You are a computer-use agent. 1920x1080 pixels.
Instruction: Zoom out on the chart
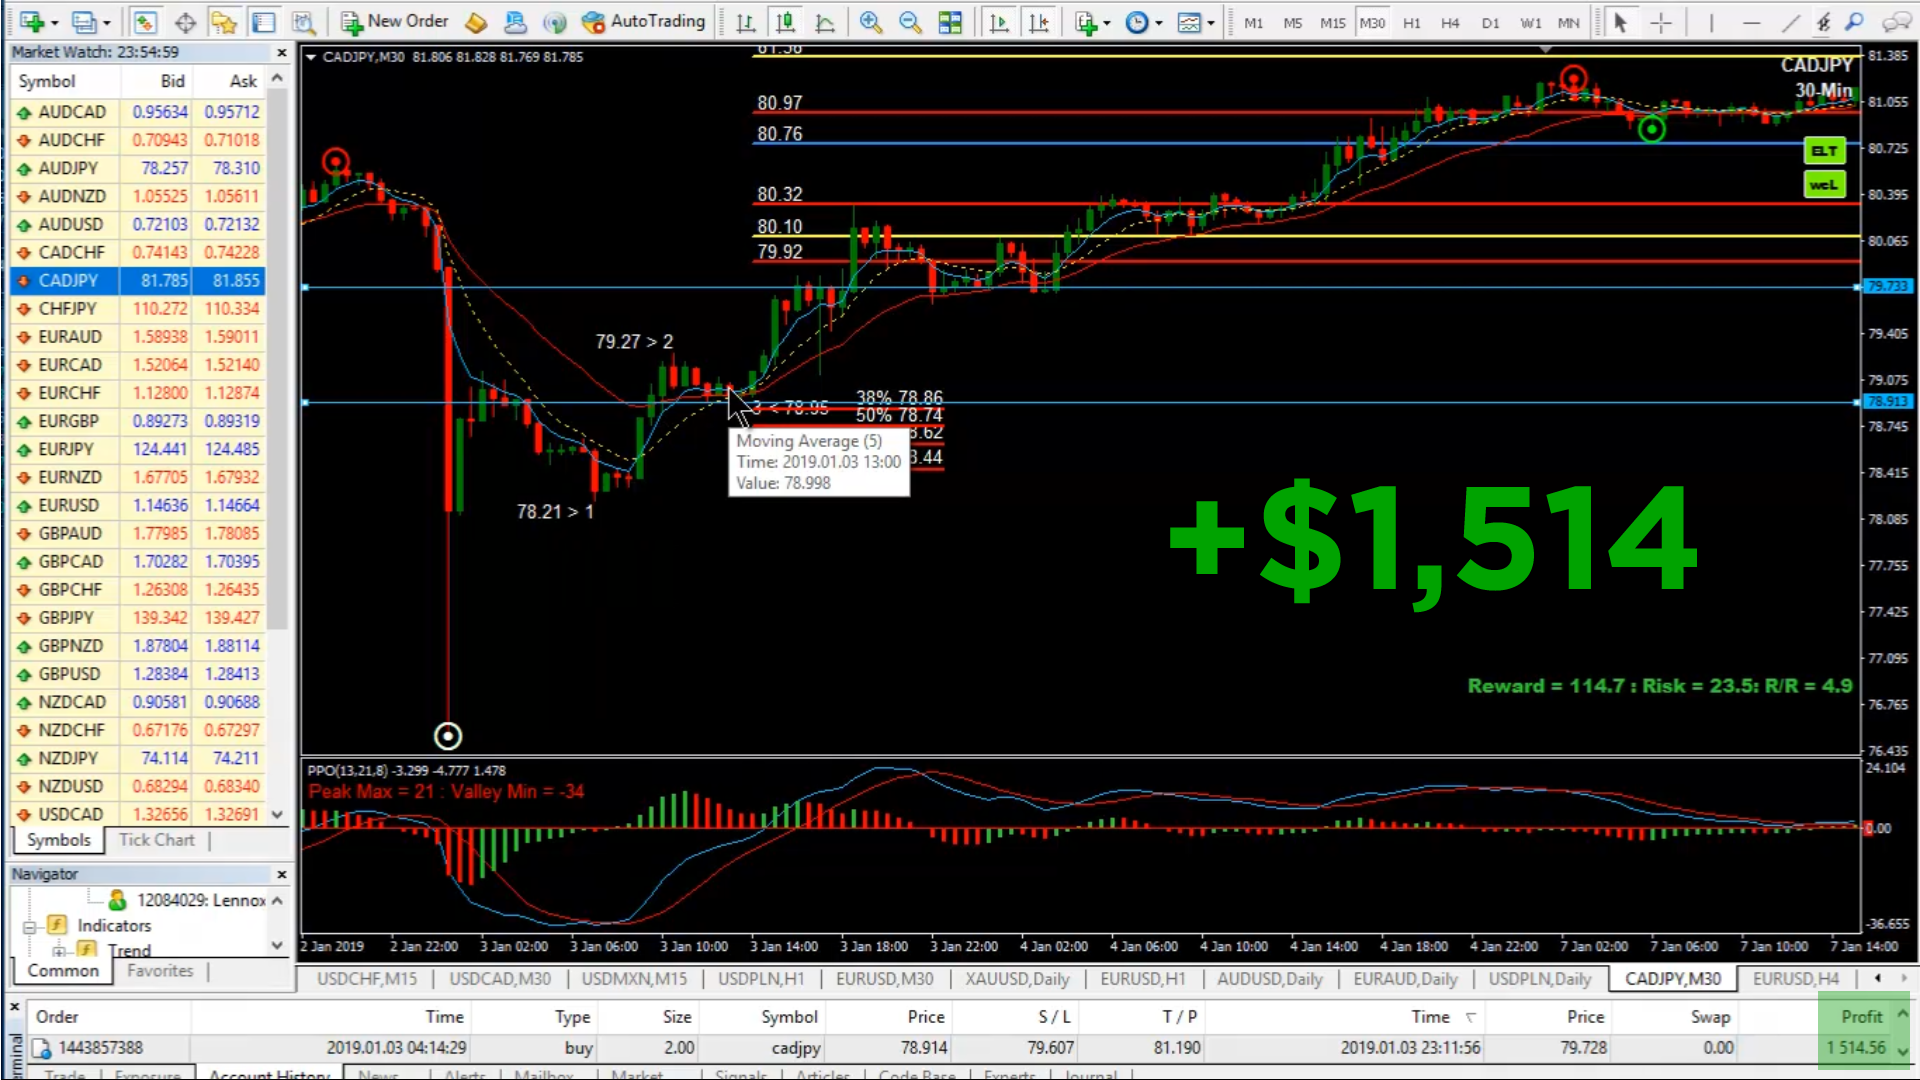pos(910,22)
